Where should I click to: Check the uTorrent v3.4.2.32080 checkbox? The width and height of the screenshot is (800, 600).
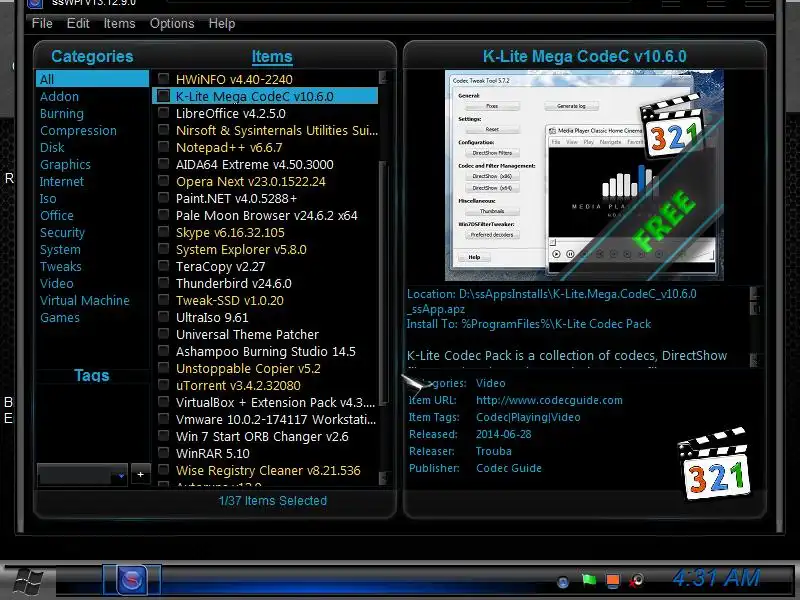[x=163, y=384]
